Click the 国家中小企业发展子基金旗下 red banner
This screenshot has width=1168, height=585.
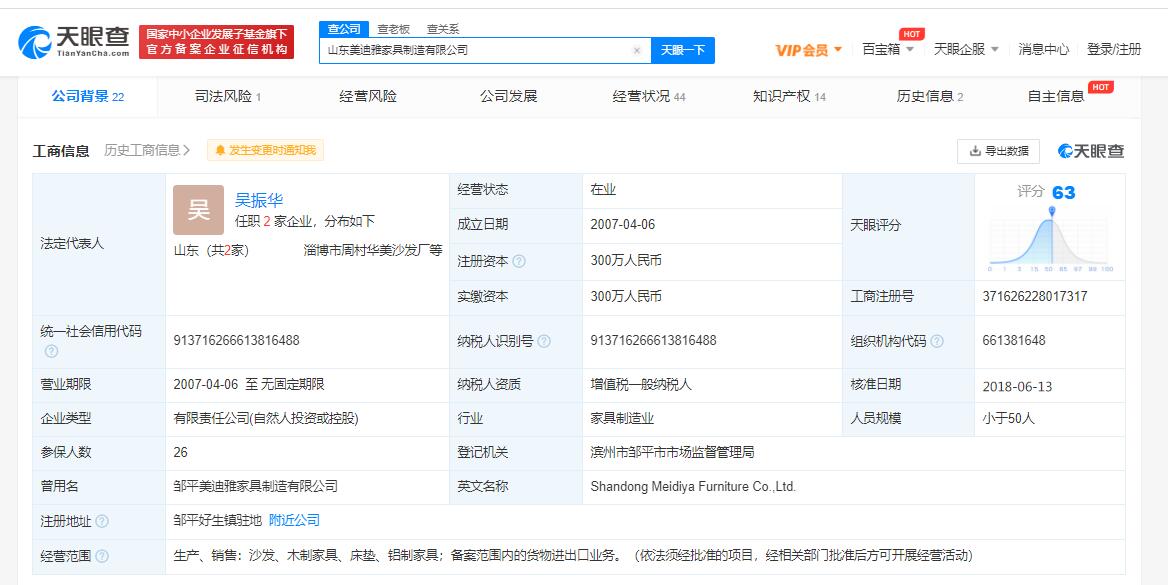point(217,42)
